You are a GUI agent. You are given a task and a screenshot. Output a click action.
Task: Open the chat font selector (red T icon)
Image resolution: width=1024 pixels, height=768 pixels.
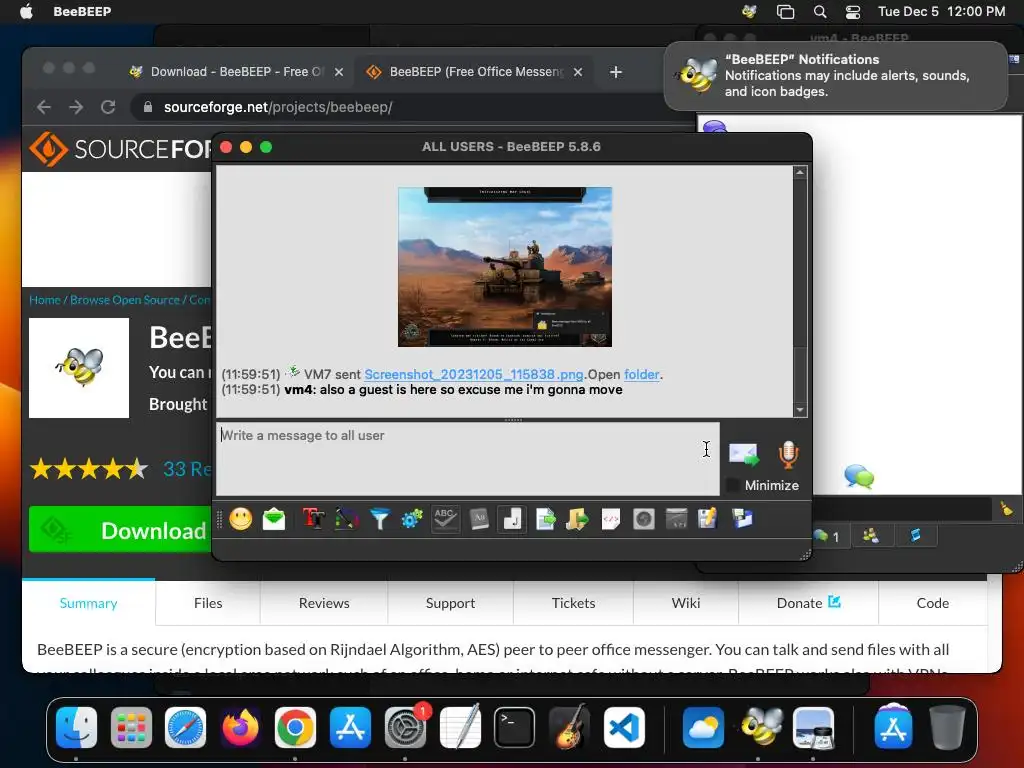313,519
